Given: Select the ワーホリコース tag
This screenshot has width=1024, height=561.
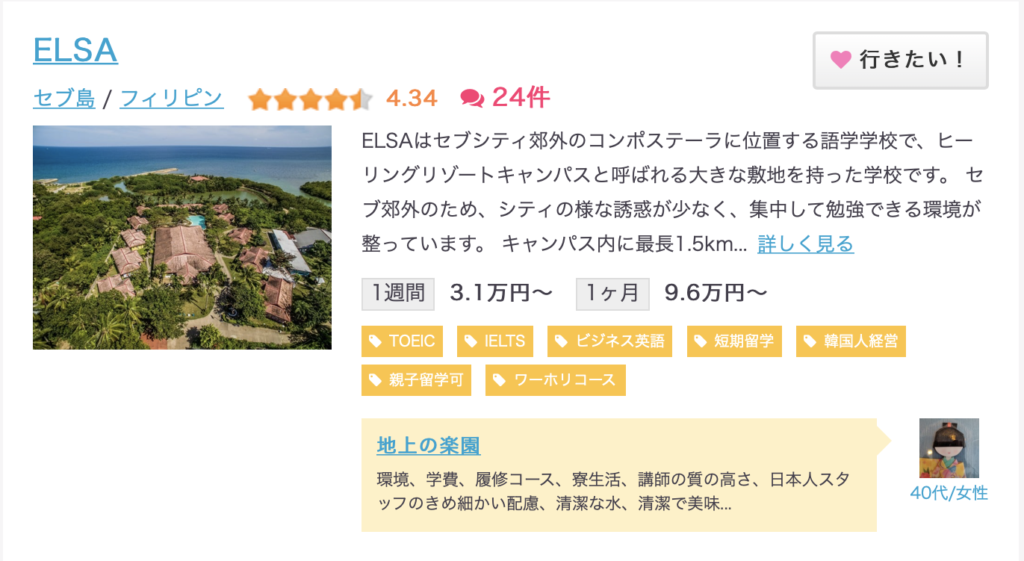Looking at the screenshot, I should [x=555, y=380].
